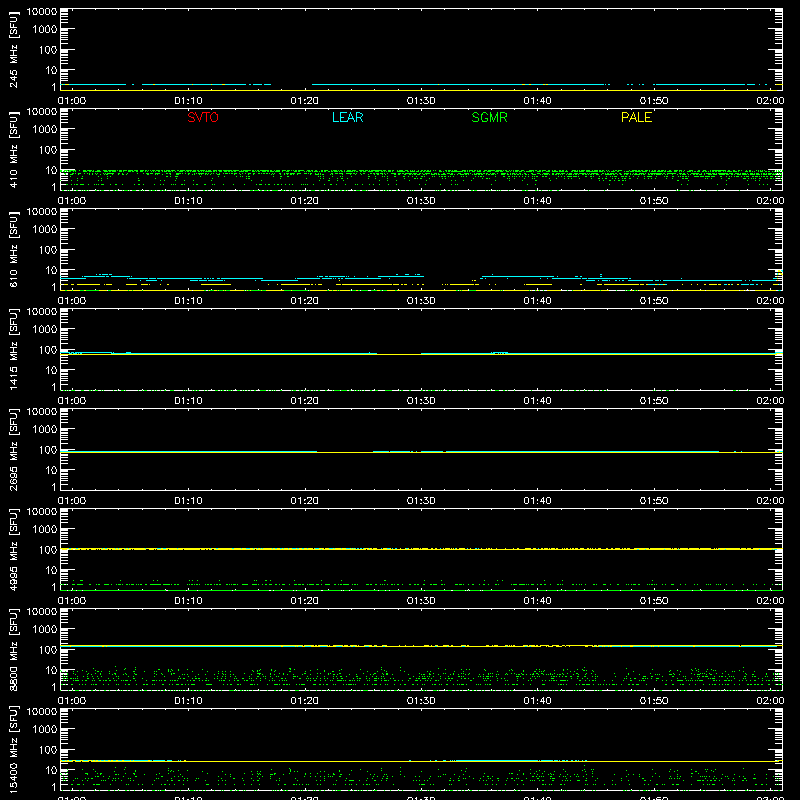Select the '8800 MHz [SFU]' axis title

[x=13, y=650]
